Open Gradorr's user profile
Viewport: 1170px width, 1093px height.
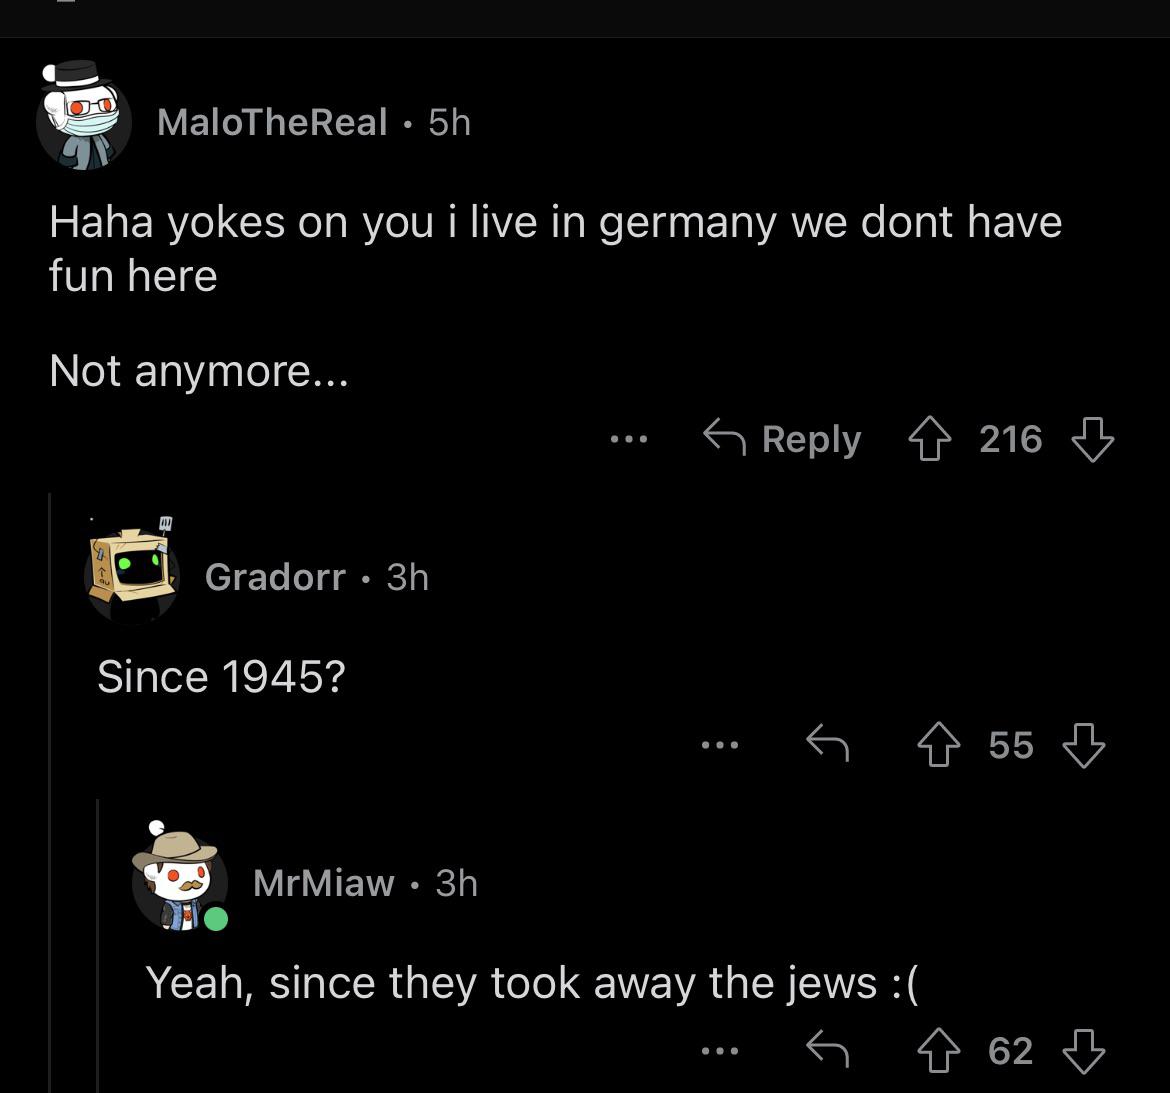275,577
